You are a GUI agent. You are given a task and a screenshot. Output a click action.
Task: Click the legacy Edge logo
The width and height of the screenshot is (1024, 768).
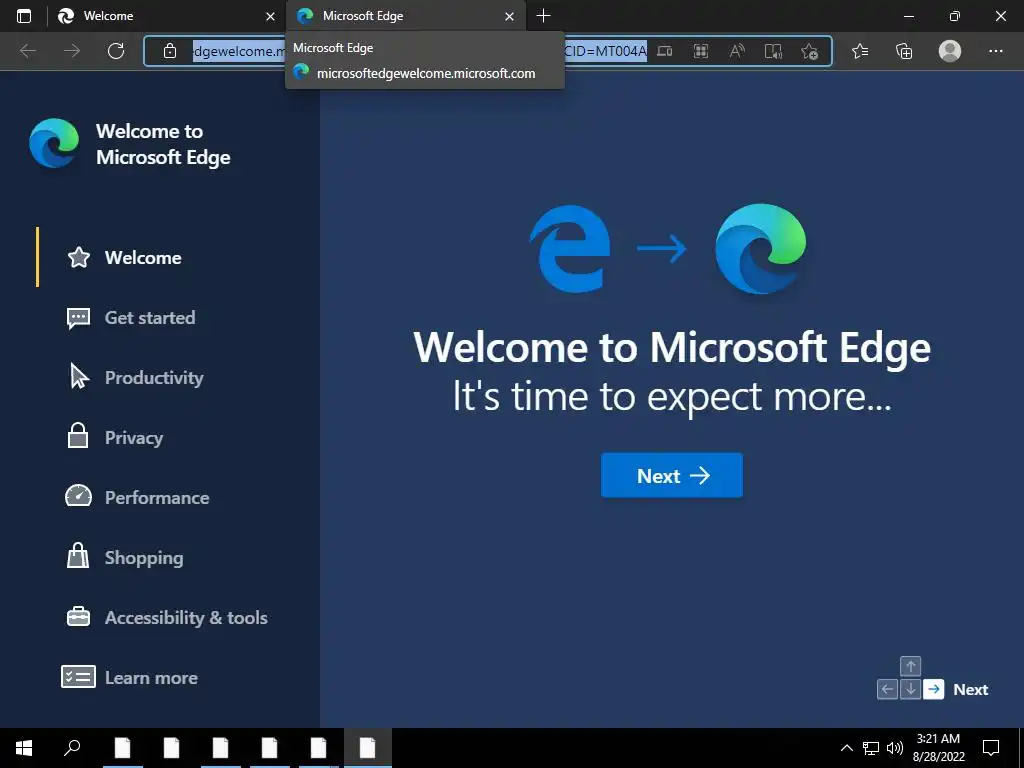coord(569,248)
